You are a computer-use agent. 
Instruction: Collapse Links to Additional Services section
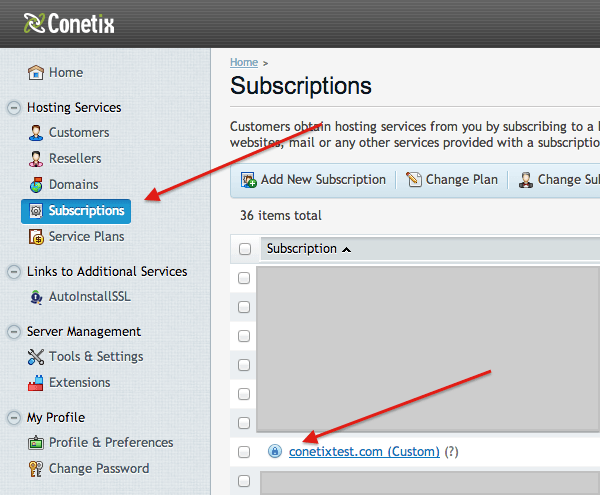coord(14,272)
